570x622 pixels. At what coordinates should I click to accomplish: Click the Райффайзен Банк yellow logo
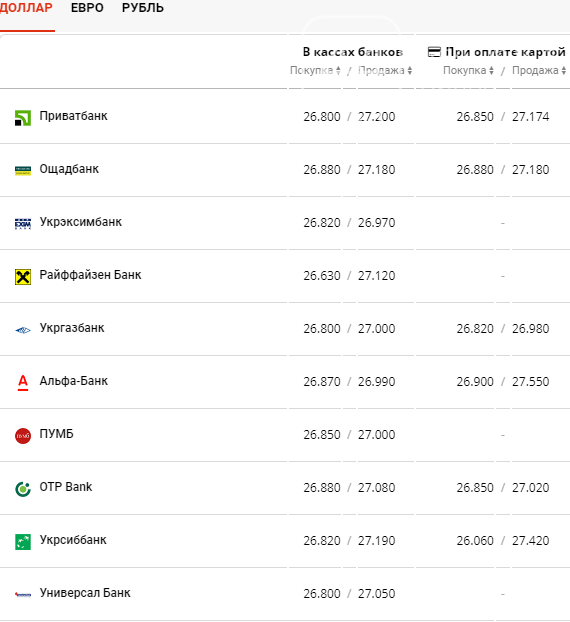click(x=23, y=277)
